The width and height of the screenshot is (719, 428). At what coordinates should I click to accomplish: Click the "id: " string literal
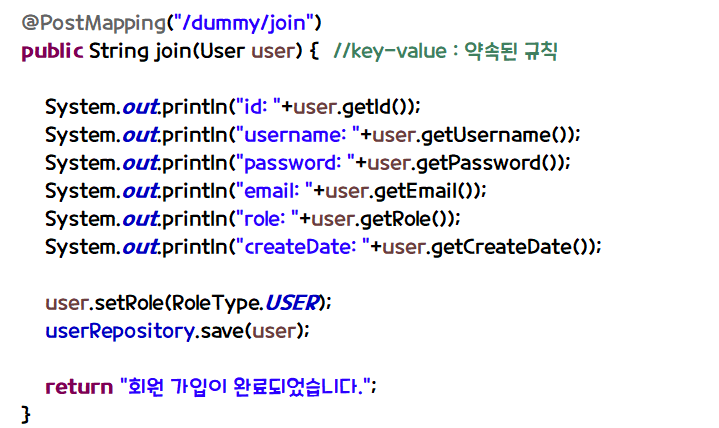point(258,107)
